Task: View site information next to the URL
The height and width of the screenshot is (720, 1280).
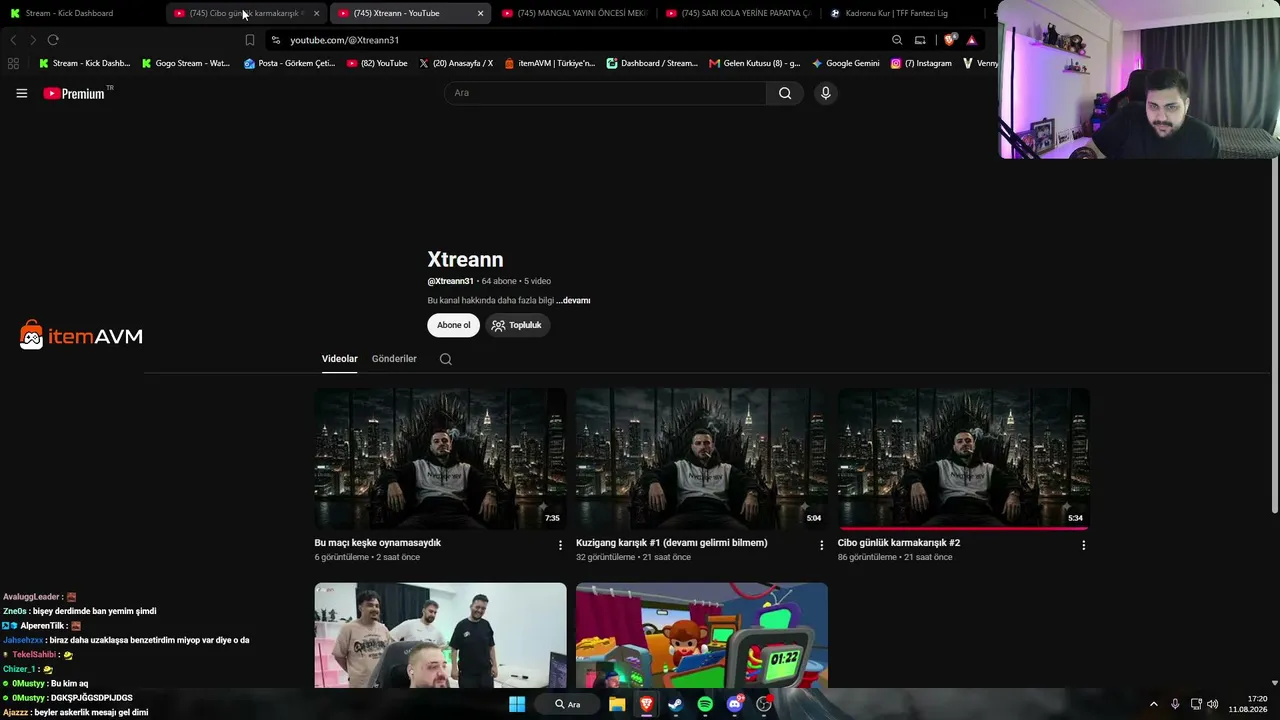Action: [276, 40]
